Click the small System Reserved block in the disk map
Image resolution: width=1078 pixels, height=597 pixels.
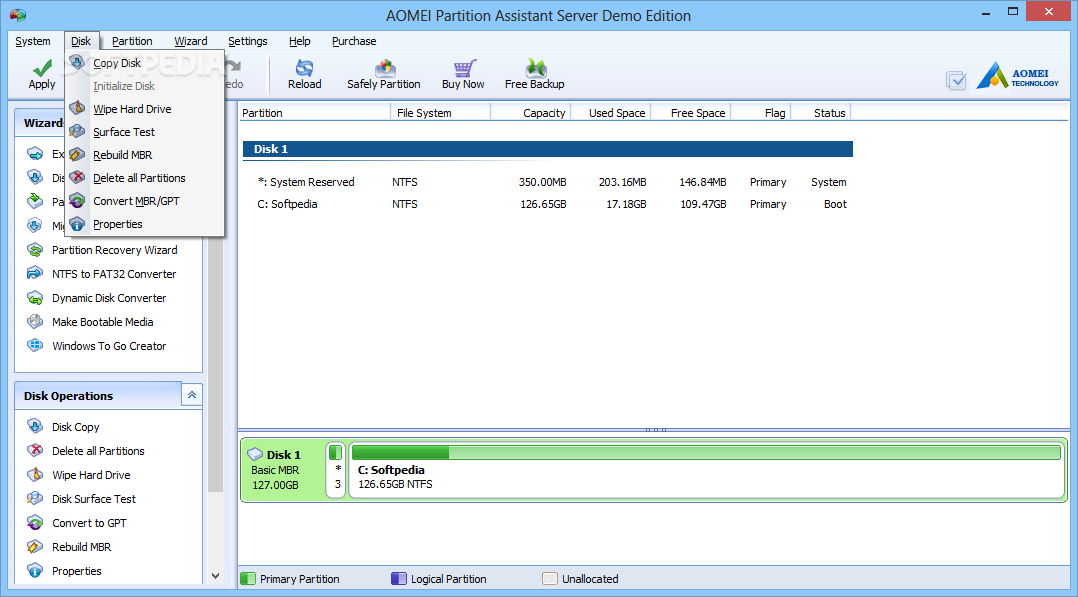(336, 470)
